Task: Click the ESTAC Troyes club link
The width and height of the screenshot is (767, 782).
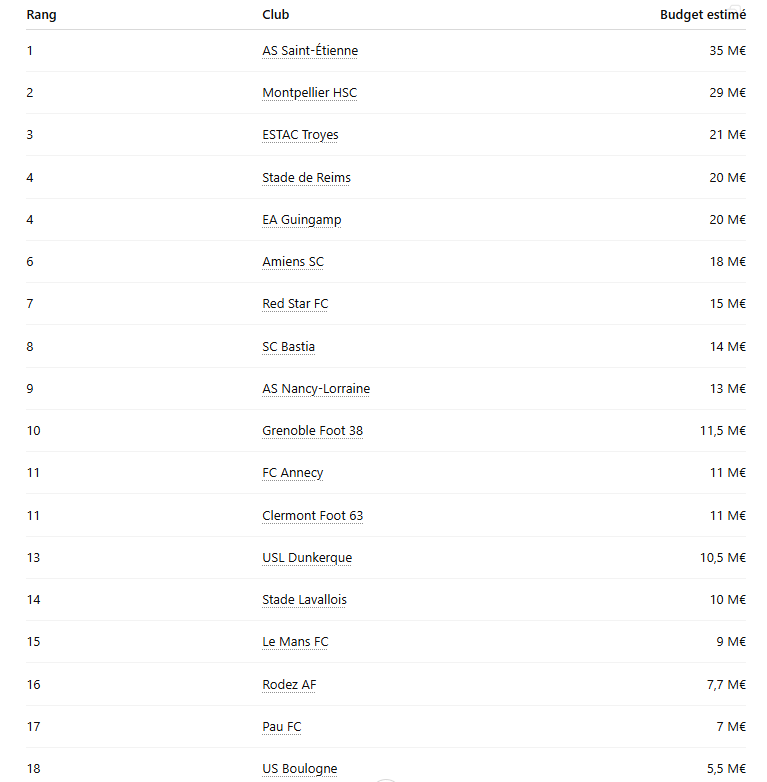Action: [300, 135]
